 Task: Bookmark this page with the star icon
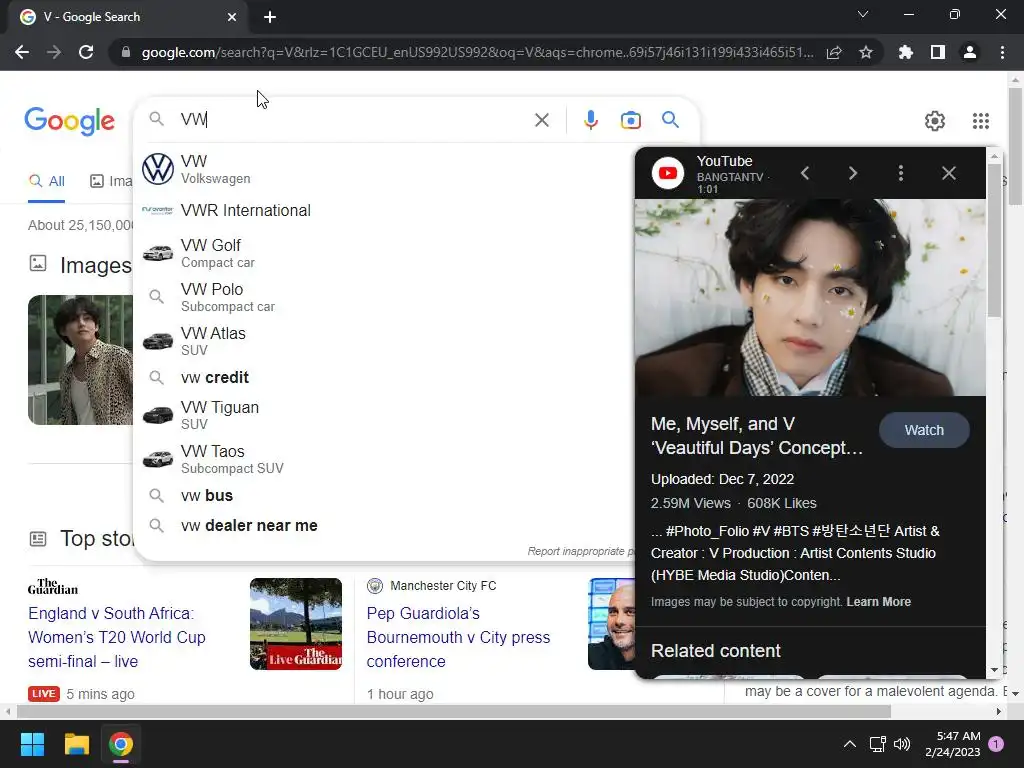pyautogui.click(x=866, y=52)
